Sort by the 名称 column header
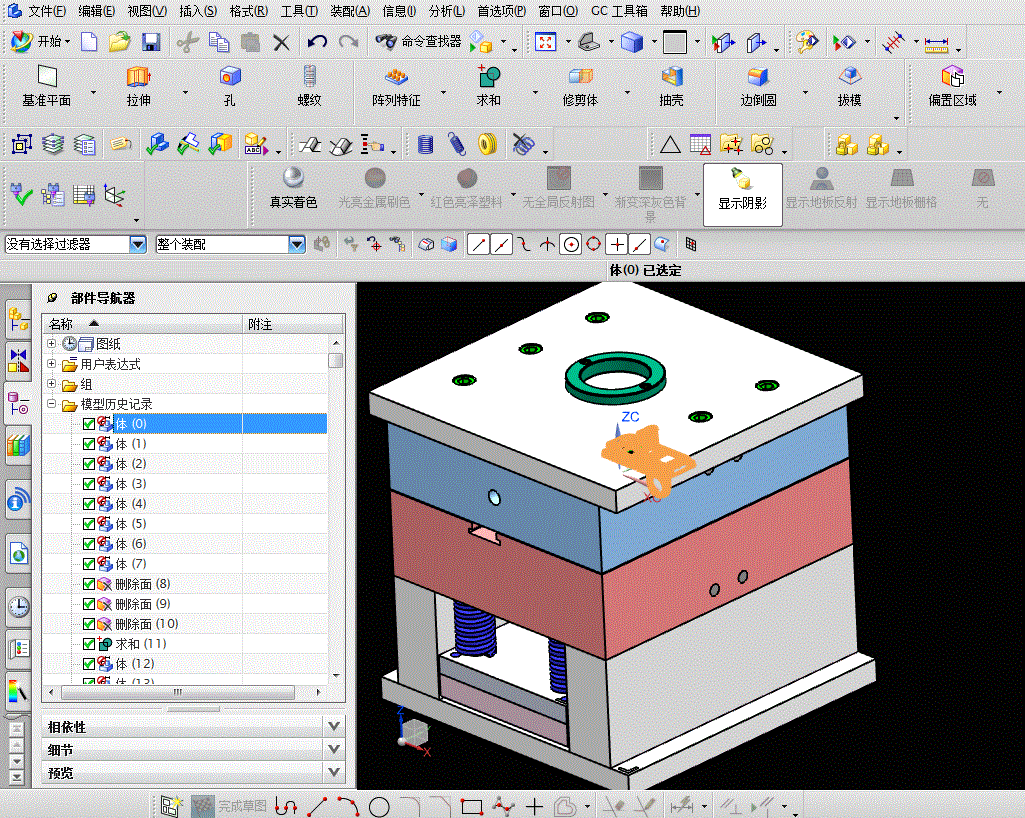Image resolution: width=1025 pixels, height=818 pixels. pyautogui.click(x=143, y=324)
